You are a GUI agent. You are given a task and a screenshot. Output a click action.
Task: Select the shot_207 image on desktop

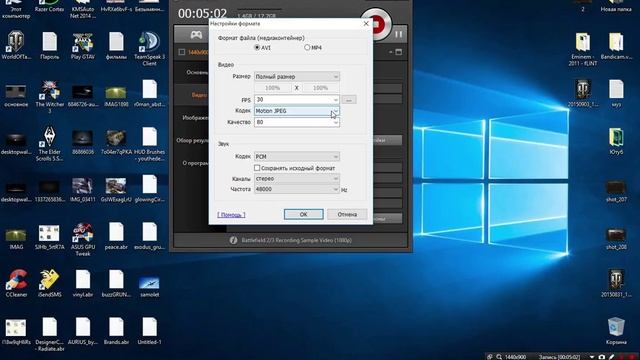tap(616, 191)
